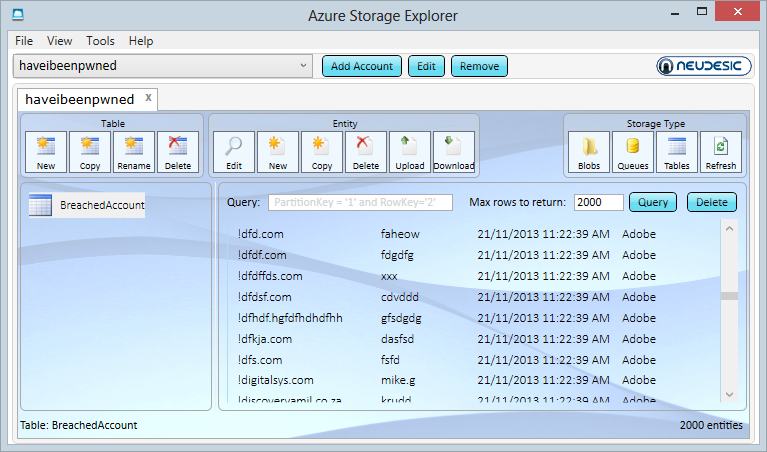The image size is (767, 452).
Task: Rename the selected table
Action: coord(134,152)
